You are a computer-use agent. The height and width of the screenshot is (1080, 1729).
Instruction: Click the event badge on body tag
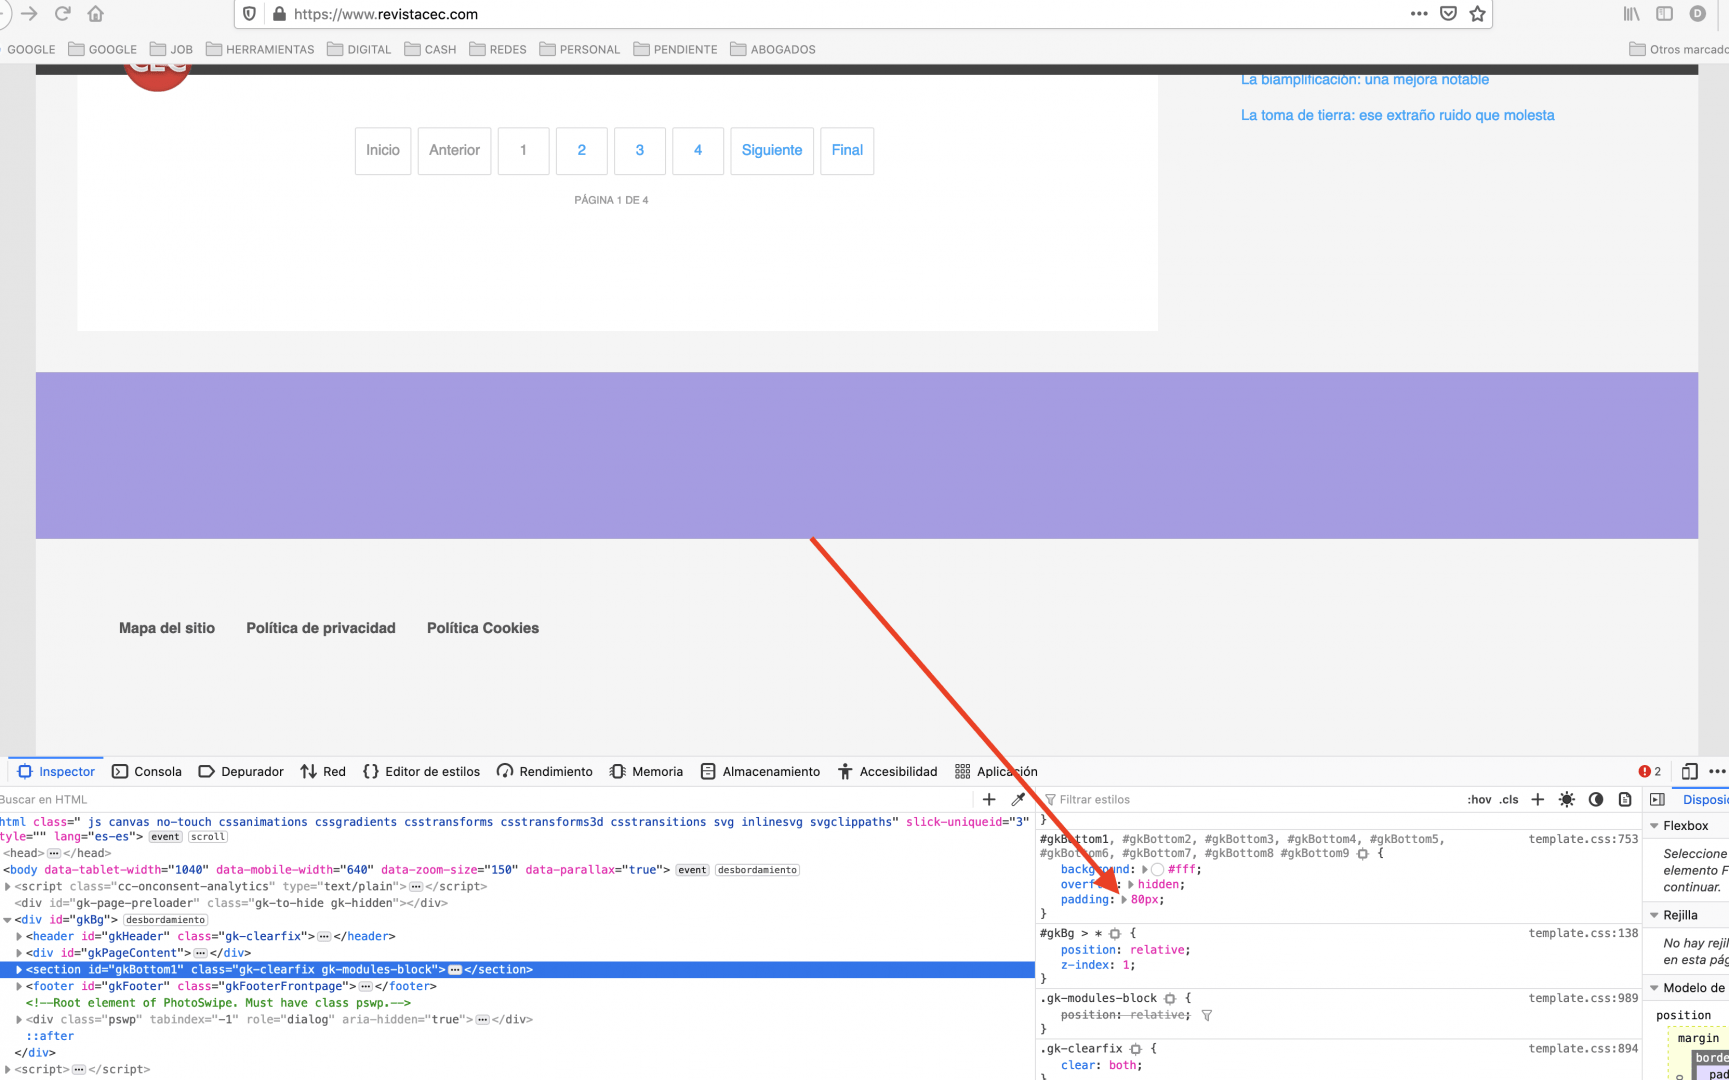tap(692, 870)
